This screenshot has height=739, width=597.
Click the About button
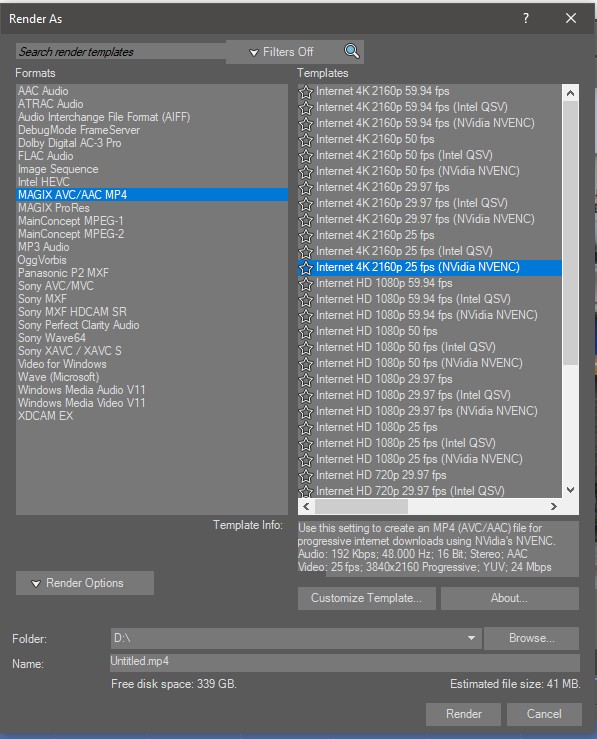click(x=509, y=598)
